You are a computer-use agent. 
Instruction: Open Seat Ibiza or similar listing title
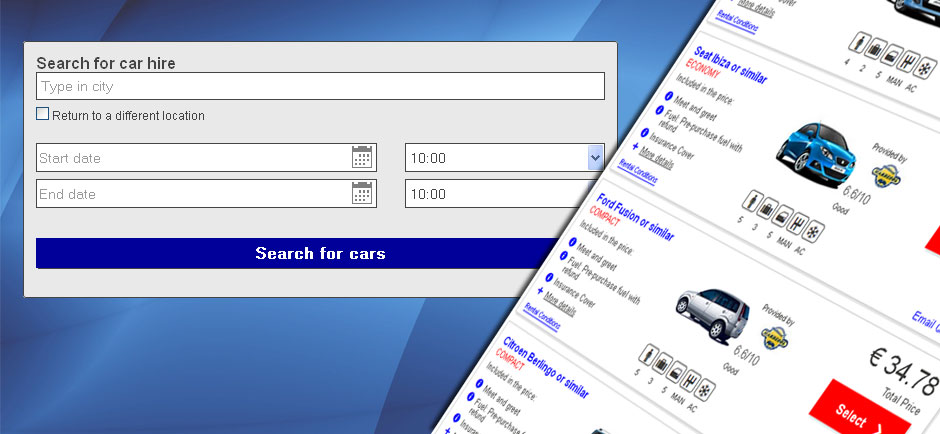[730, 65]
